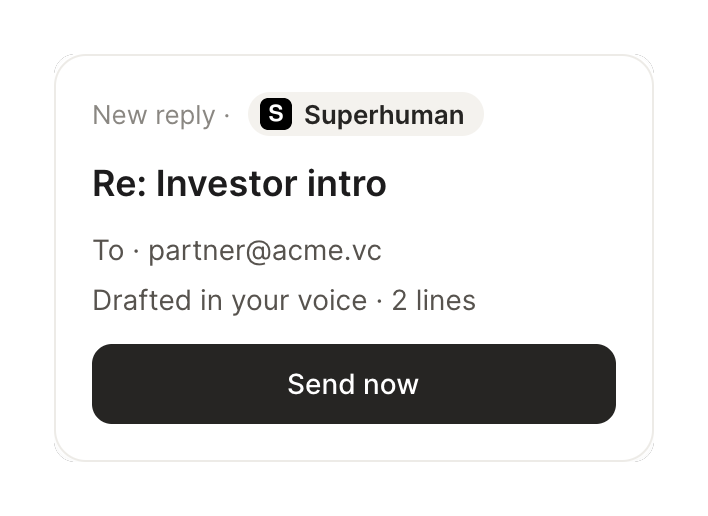Click the Re: prefix of the subject
Image resolution: width=708 pixels, height=516 pixels.
coord(120,184)
